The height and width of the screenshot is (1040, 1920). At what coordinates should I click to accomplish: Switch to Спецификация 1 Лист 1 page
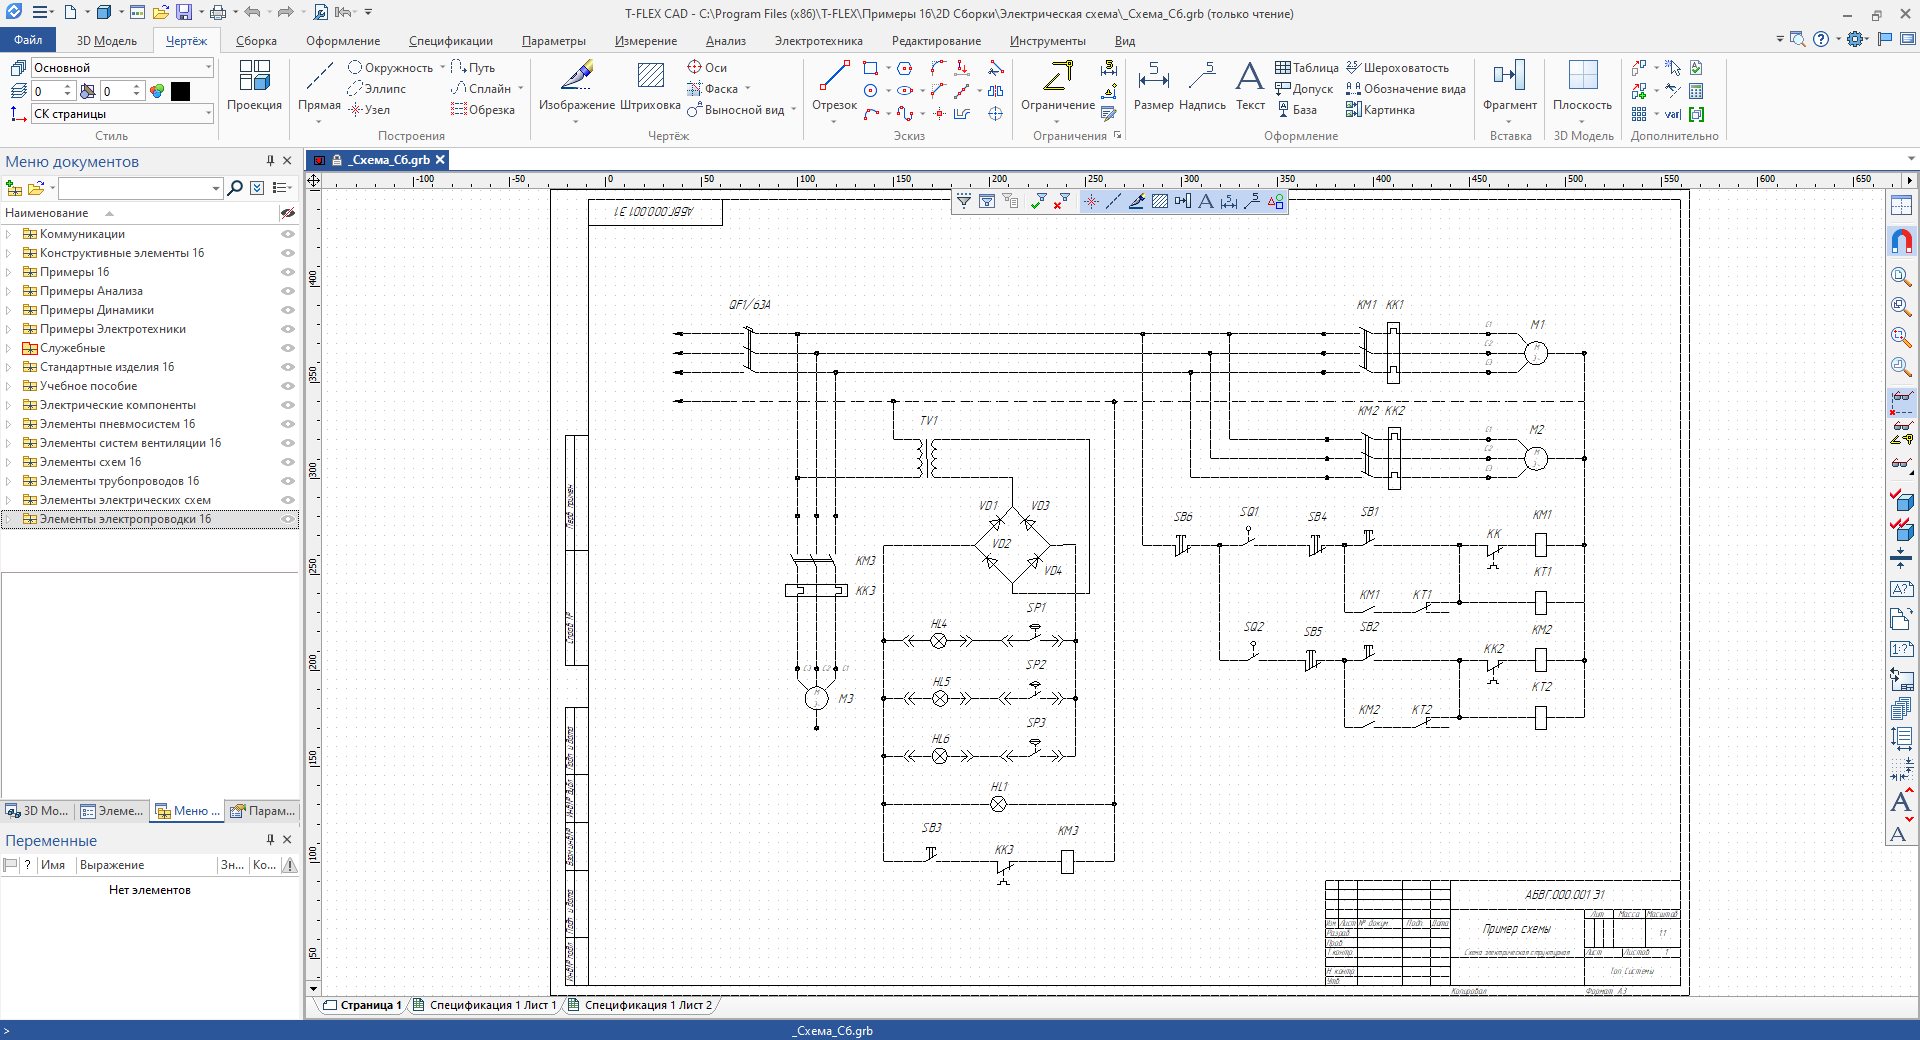(x=491, y=1005)
